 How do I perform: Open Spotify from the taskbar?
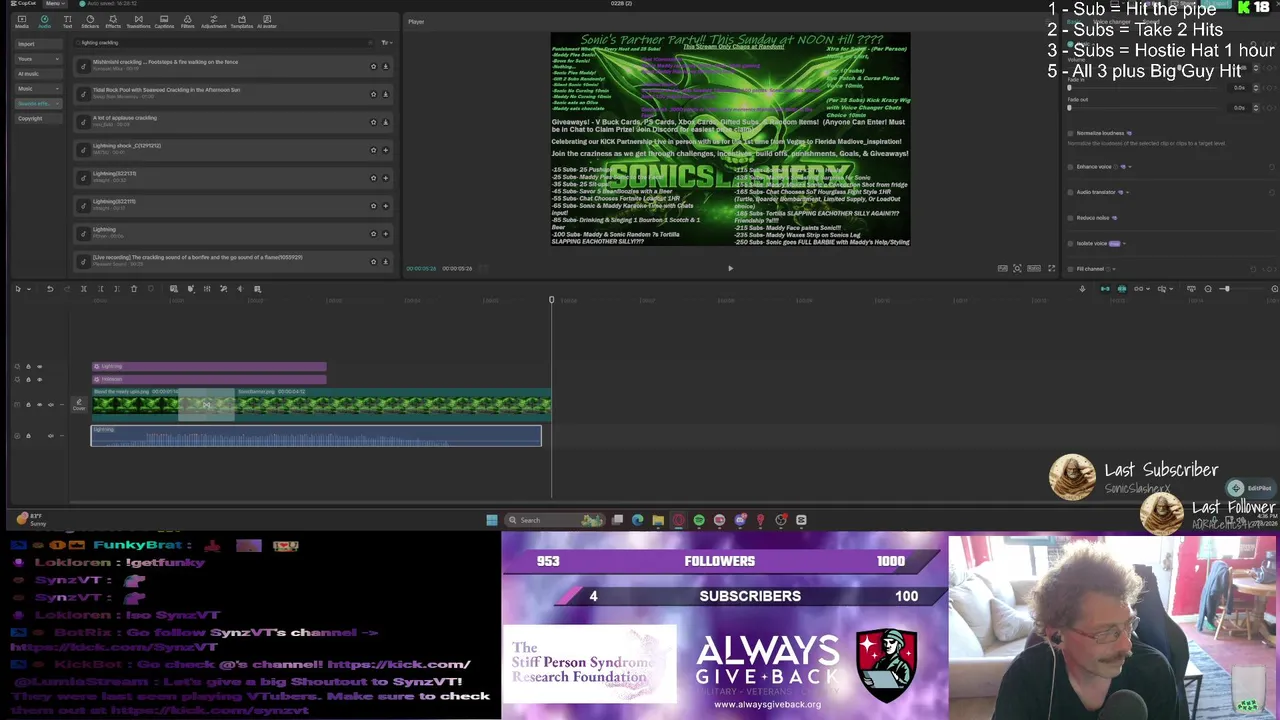[x=699, y=520]
